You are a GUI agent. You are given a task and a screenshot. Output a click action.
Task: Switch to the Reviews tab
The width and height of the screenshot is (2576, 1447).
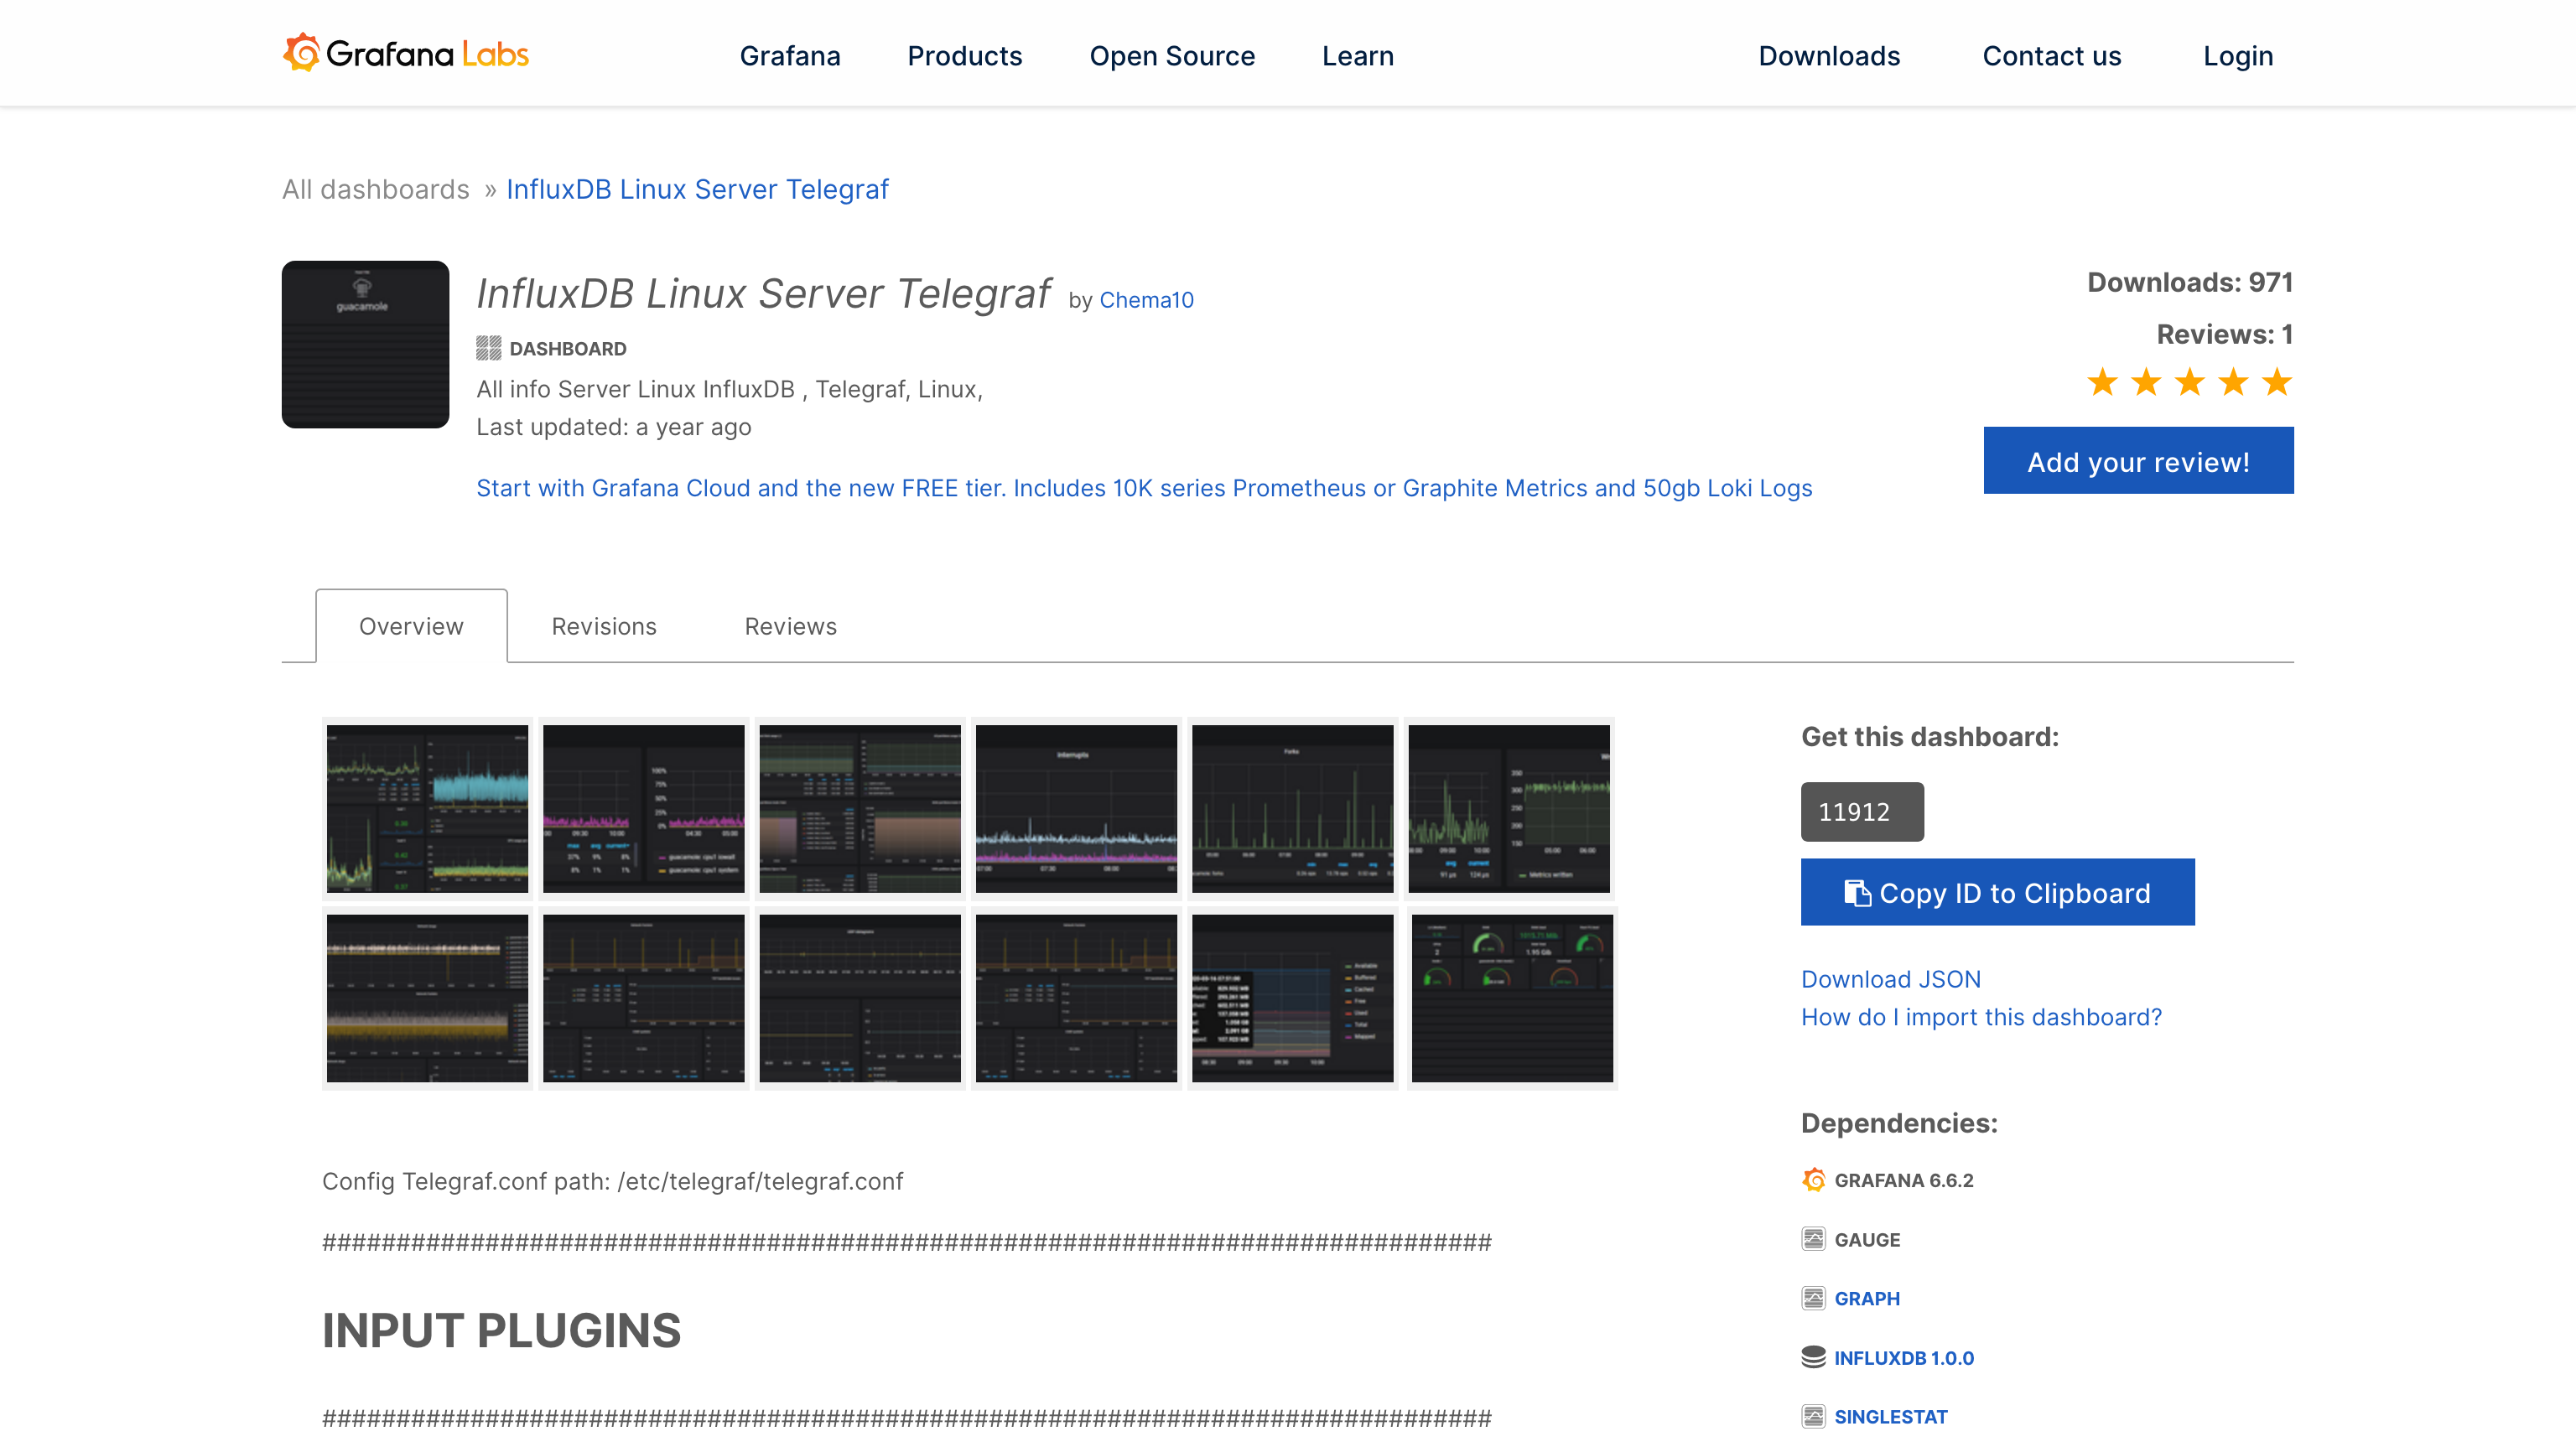[790, 626]
